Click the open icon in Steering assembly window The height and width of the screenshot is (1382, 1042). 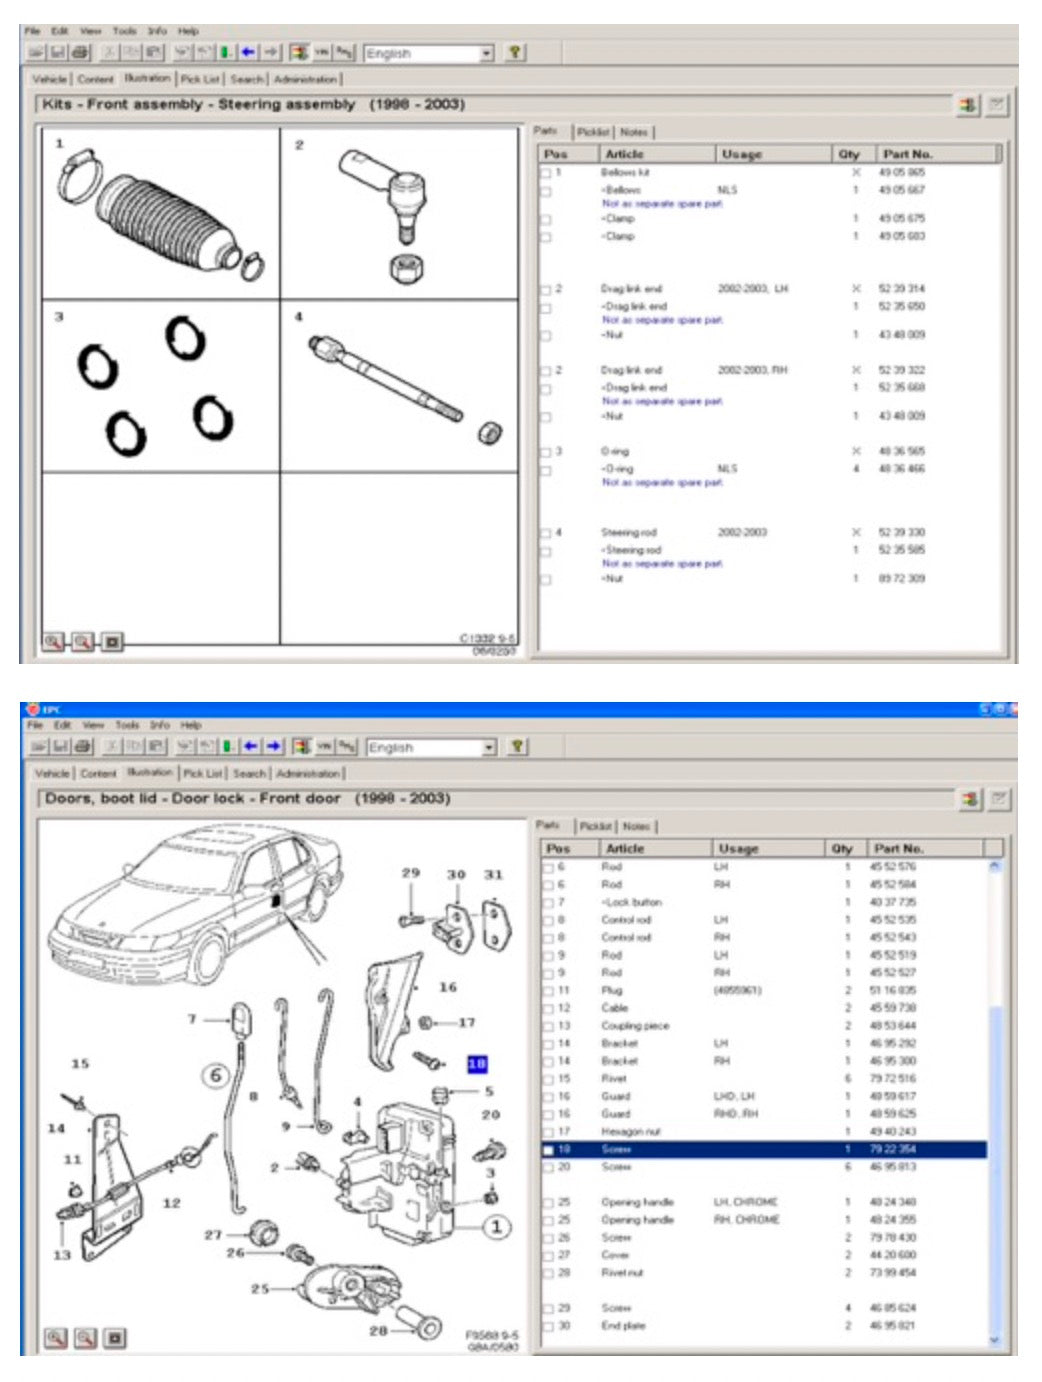point(37,52)
